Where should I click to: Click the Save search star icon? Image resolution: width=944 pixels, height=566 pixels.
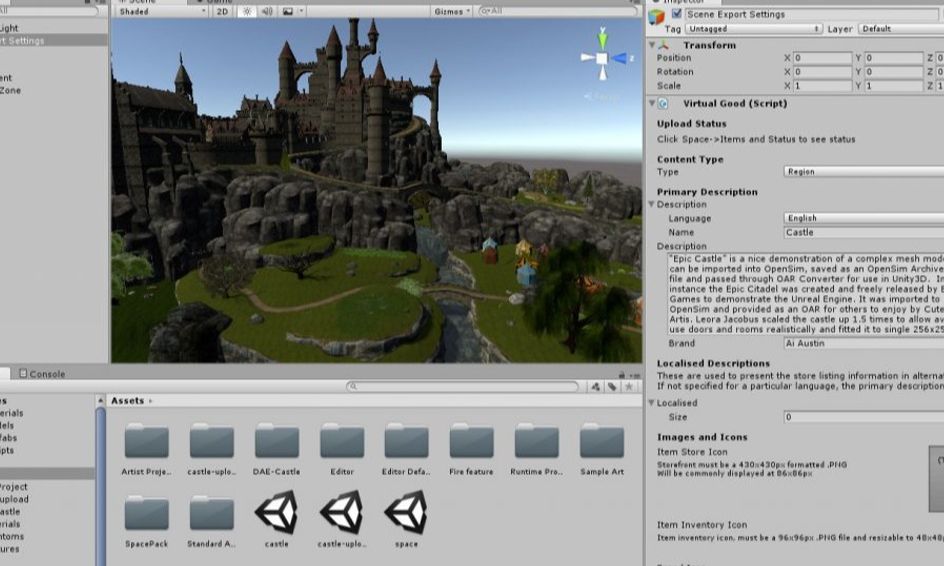point(629,387)
